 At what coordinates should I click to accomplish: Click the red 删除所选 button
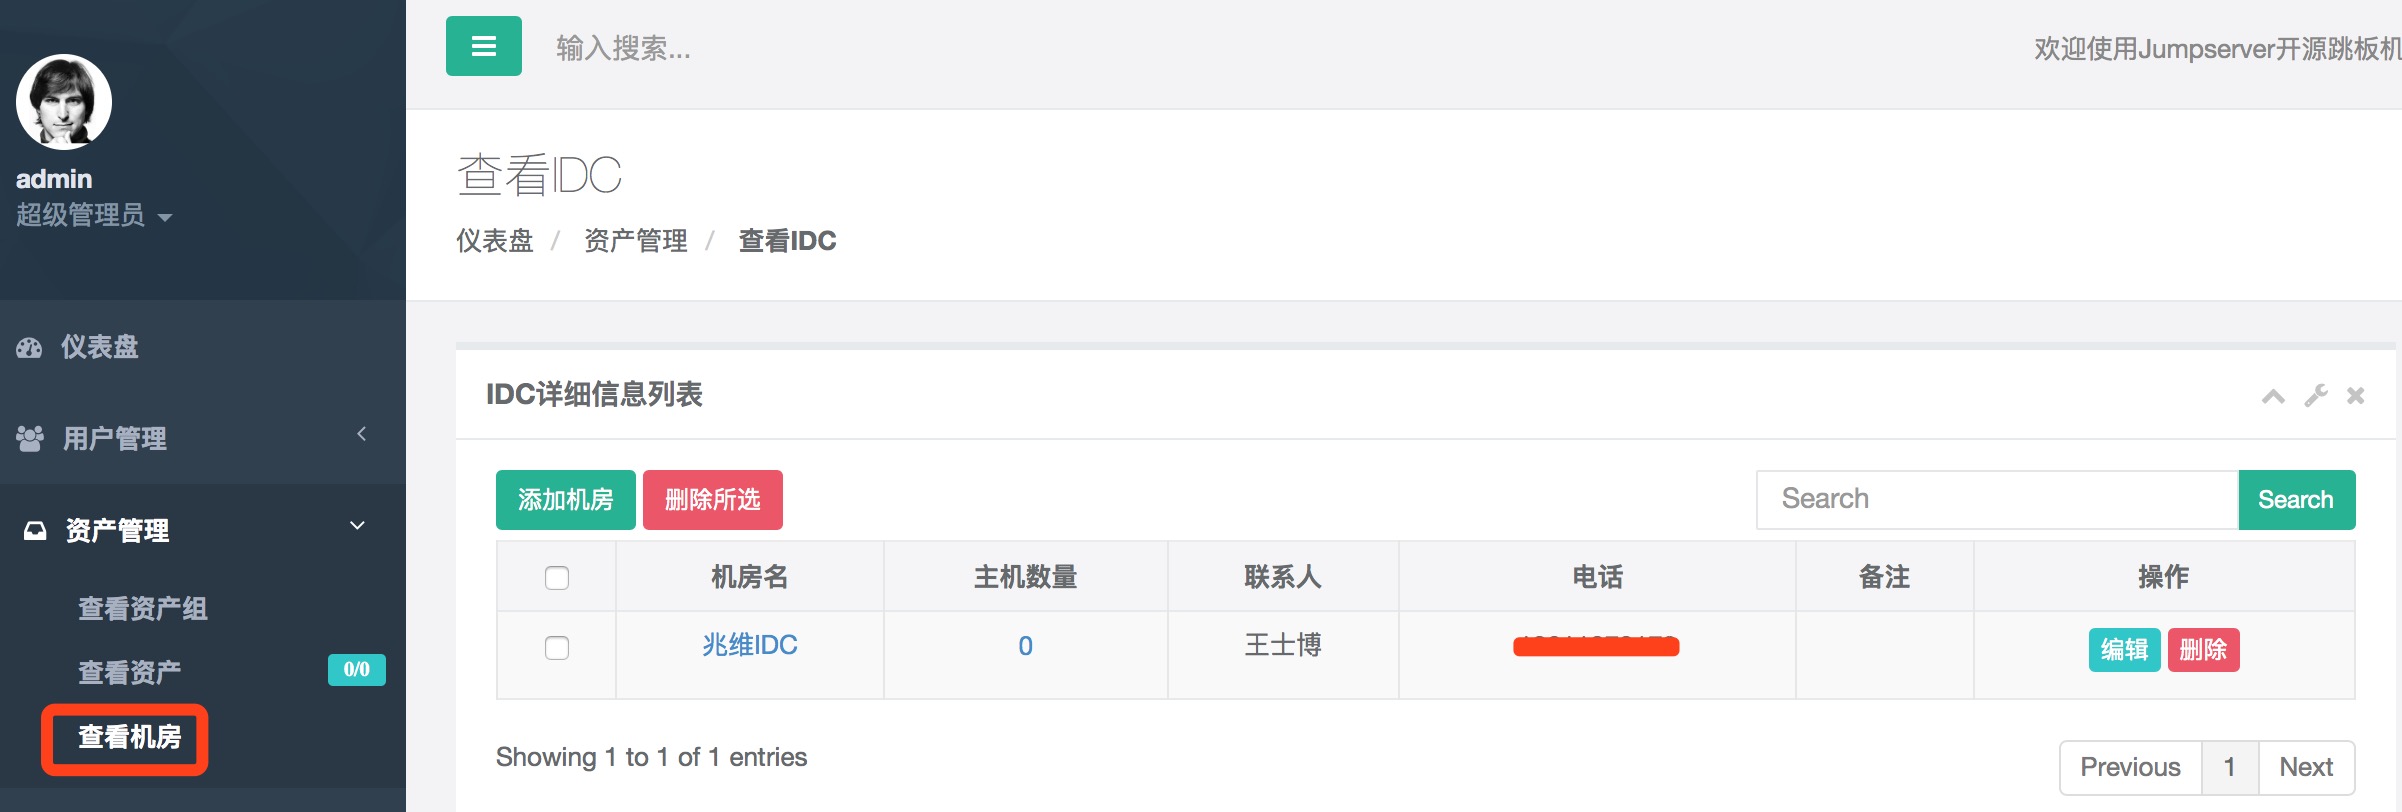pos(712,500)
